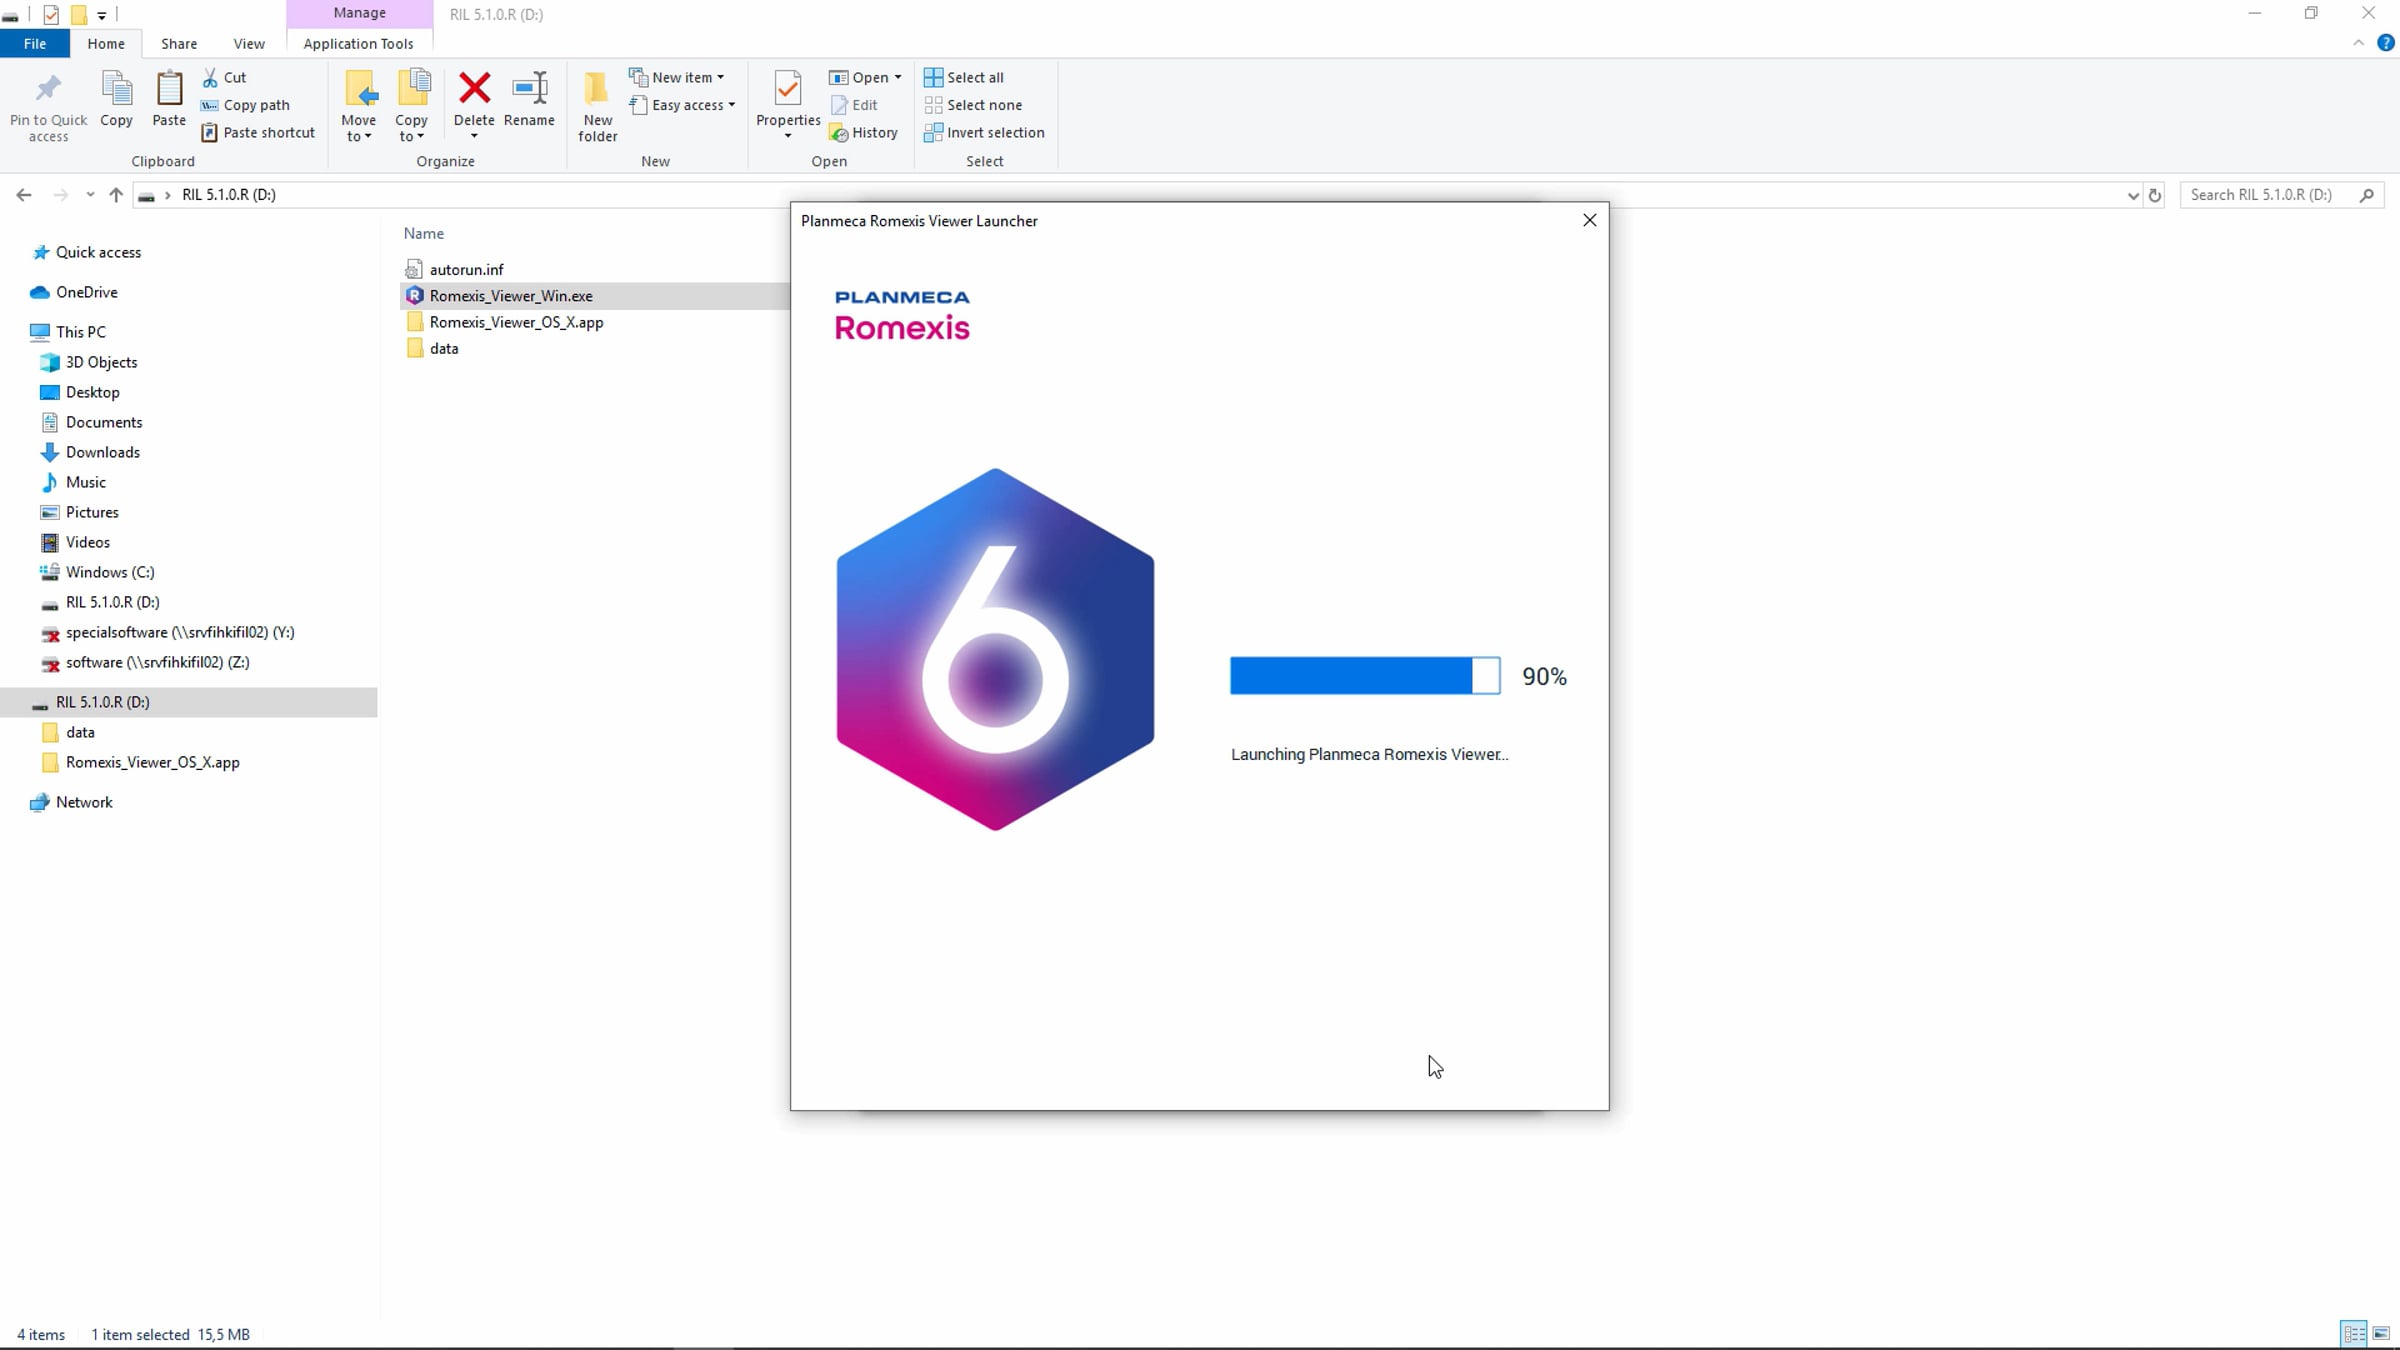
Task: Switch to large icons view layout
Action: point(2381,1334)
